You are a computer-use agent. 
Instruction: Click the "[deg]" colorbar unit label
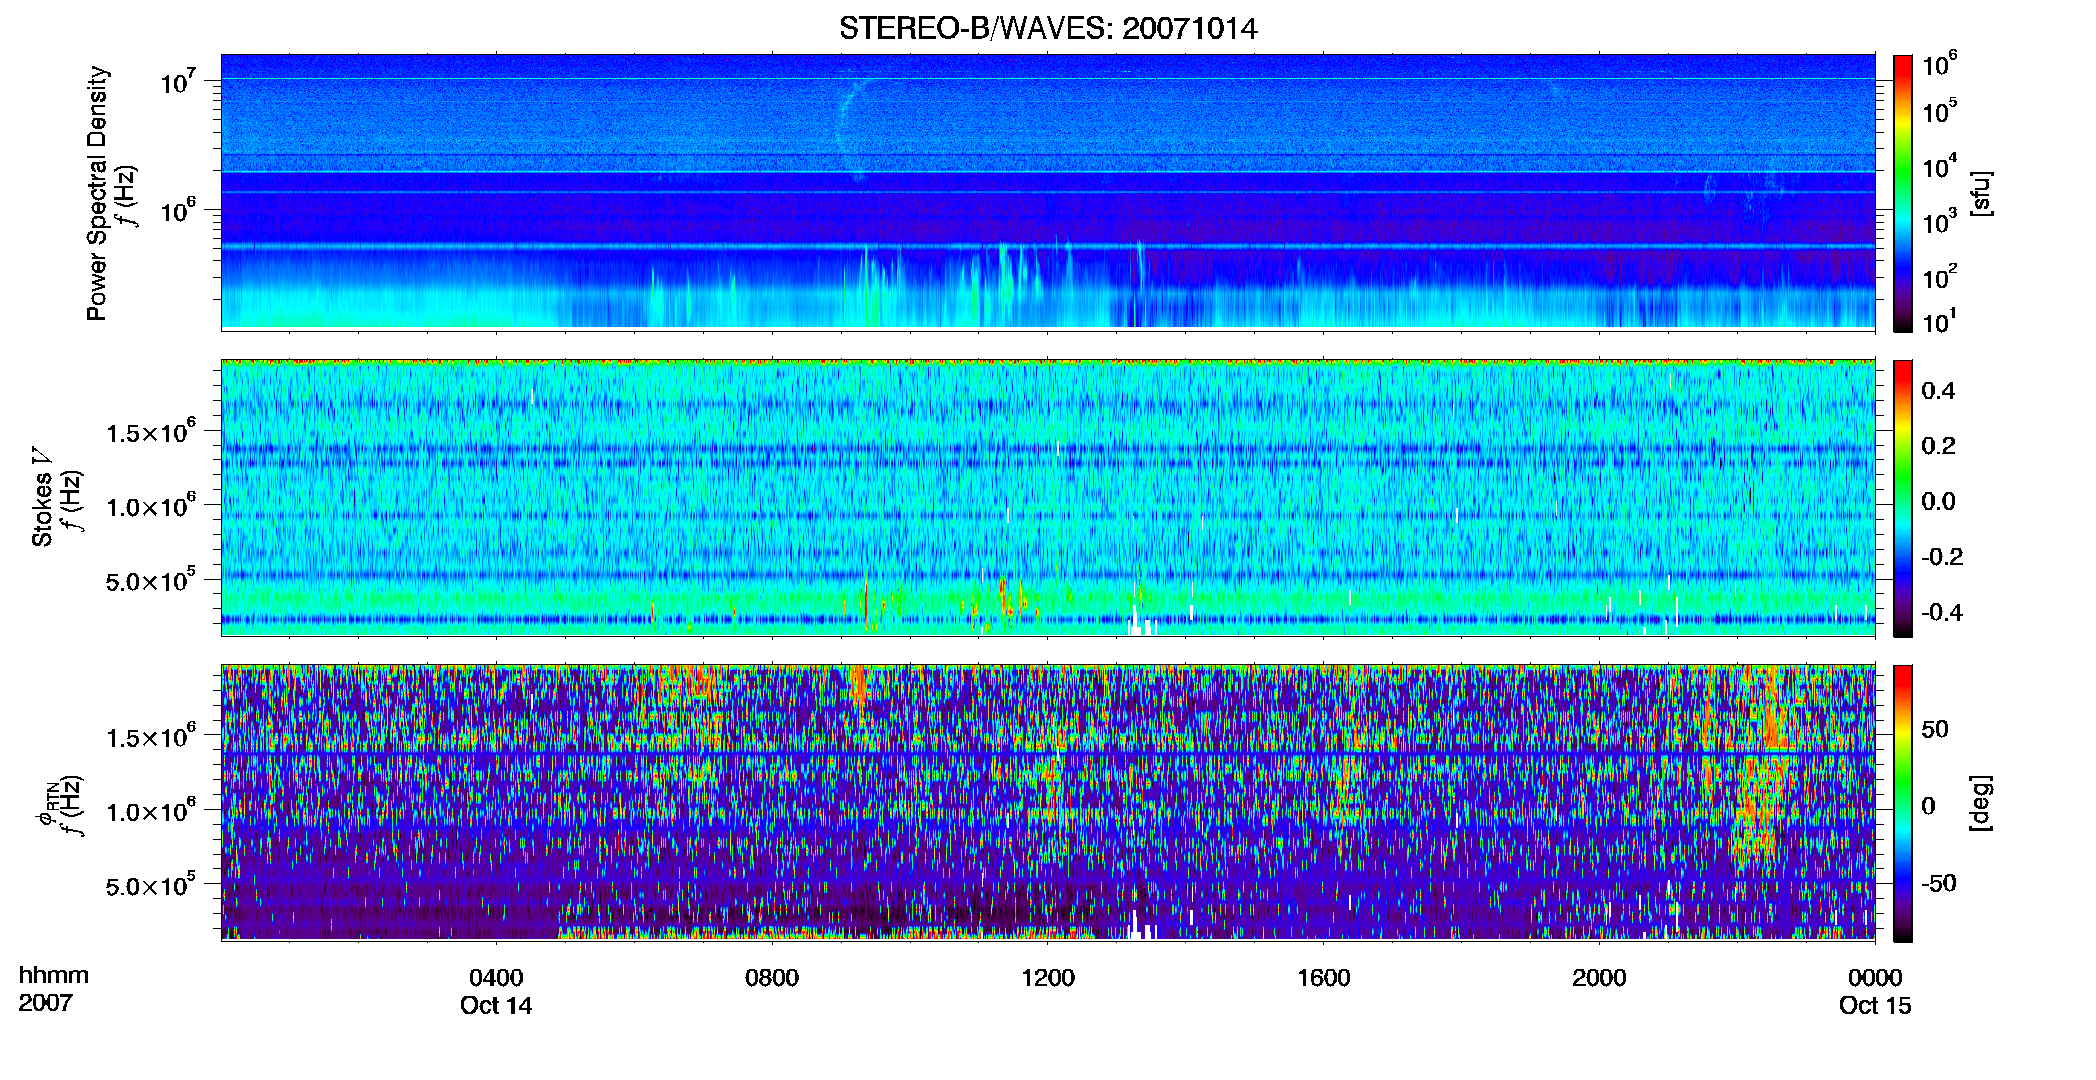click(x=1981, y=803)
